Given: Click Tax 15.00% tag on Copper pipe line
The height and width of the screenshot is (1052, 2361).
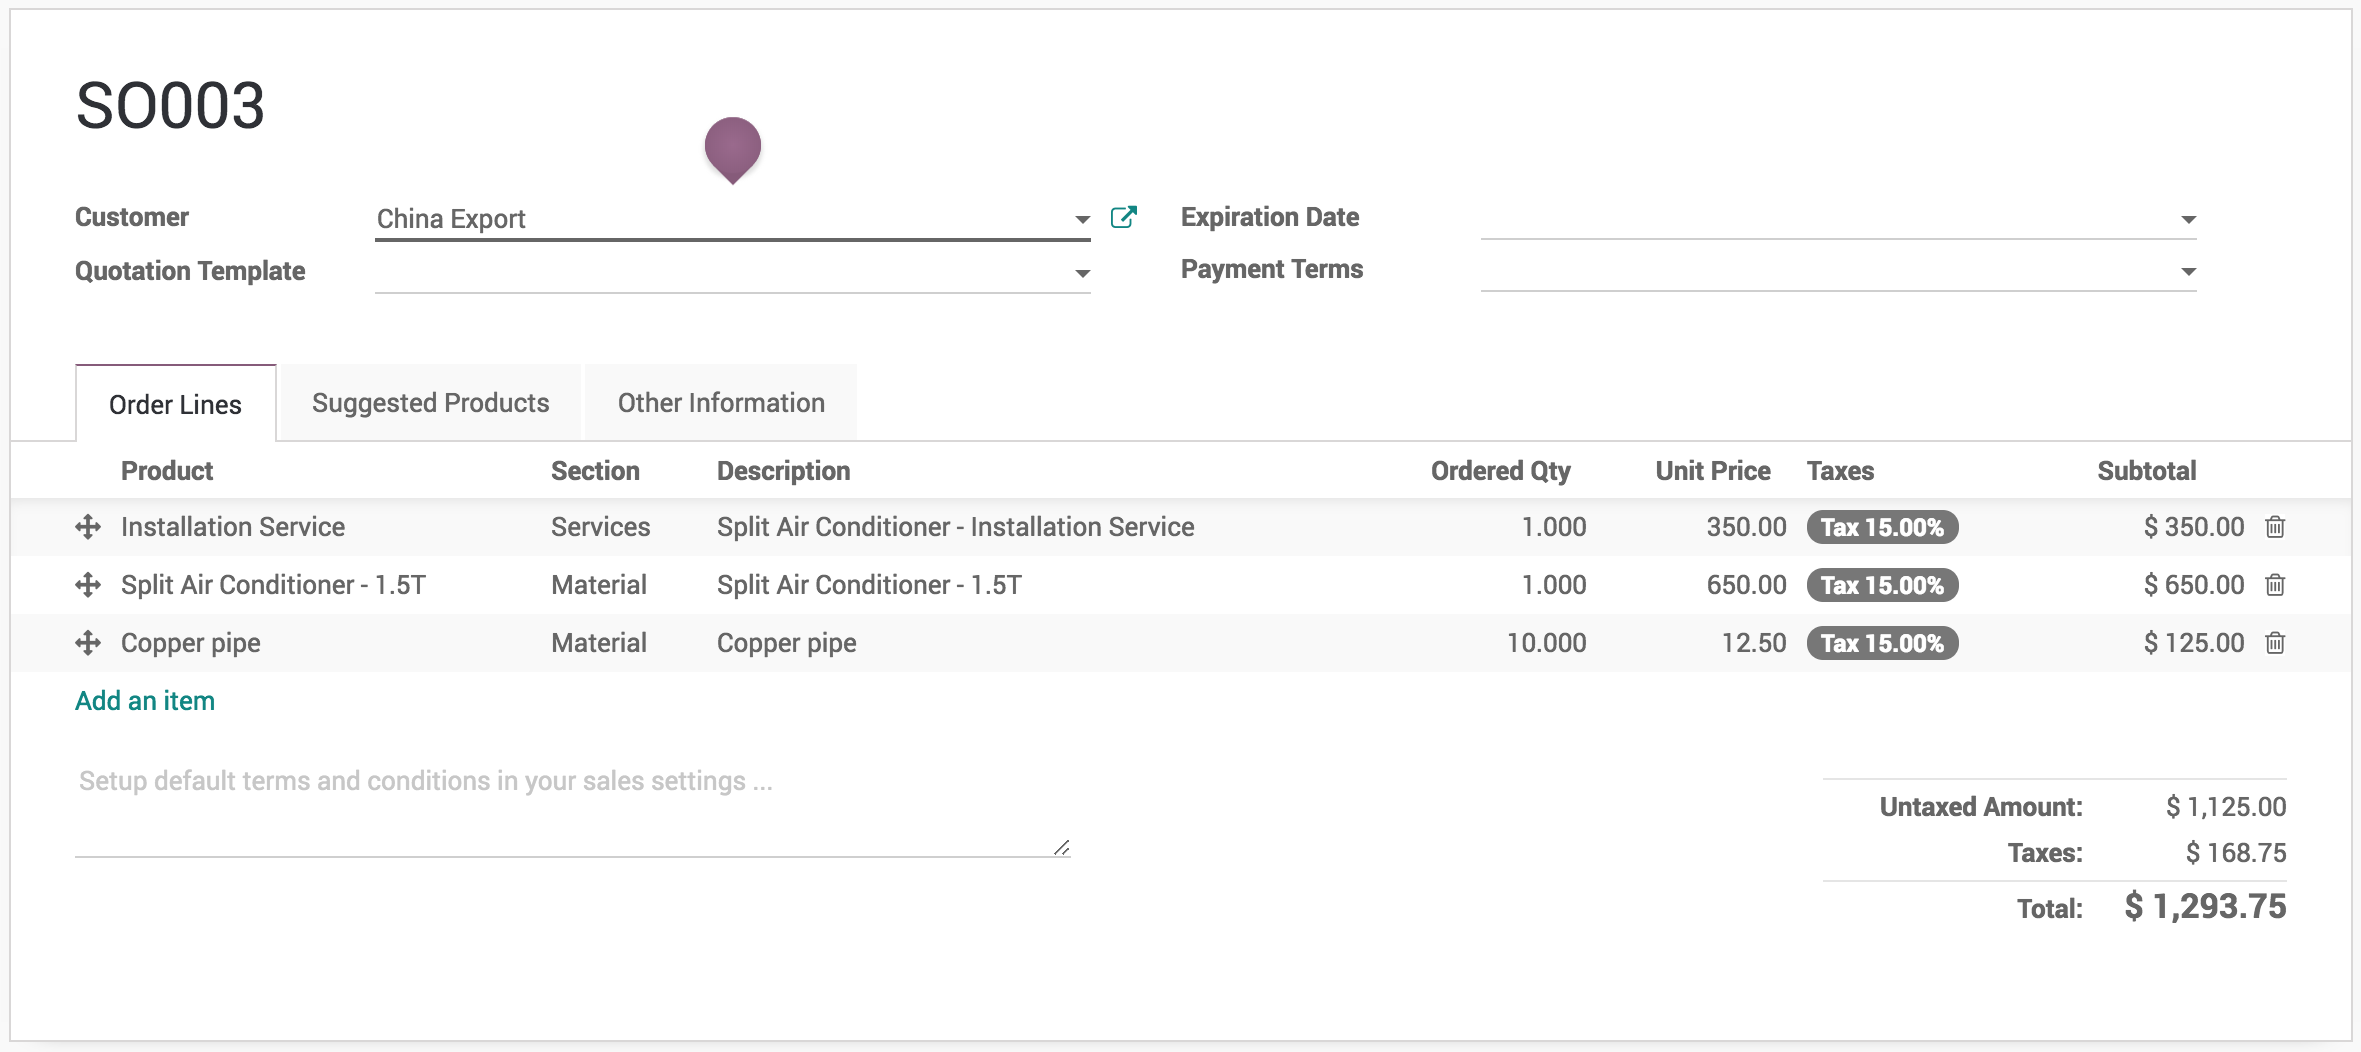Looking at the screenshot, I should click(x=1882, y=643).
